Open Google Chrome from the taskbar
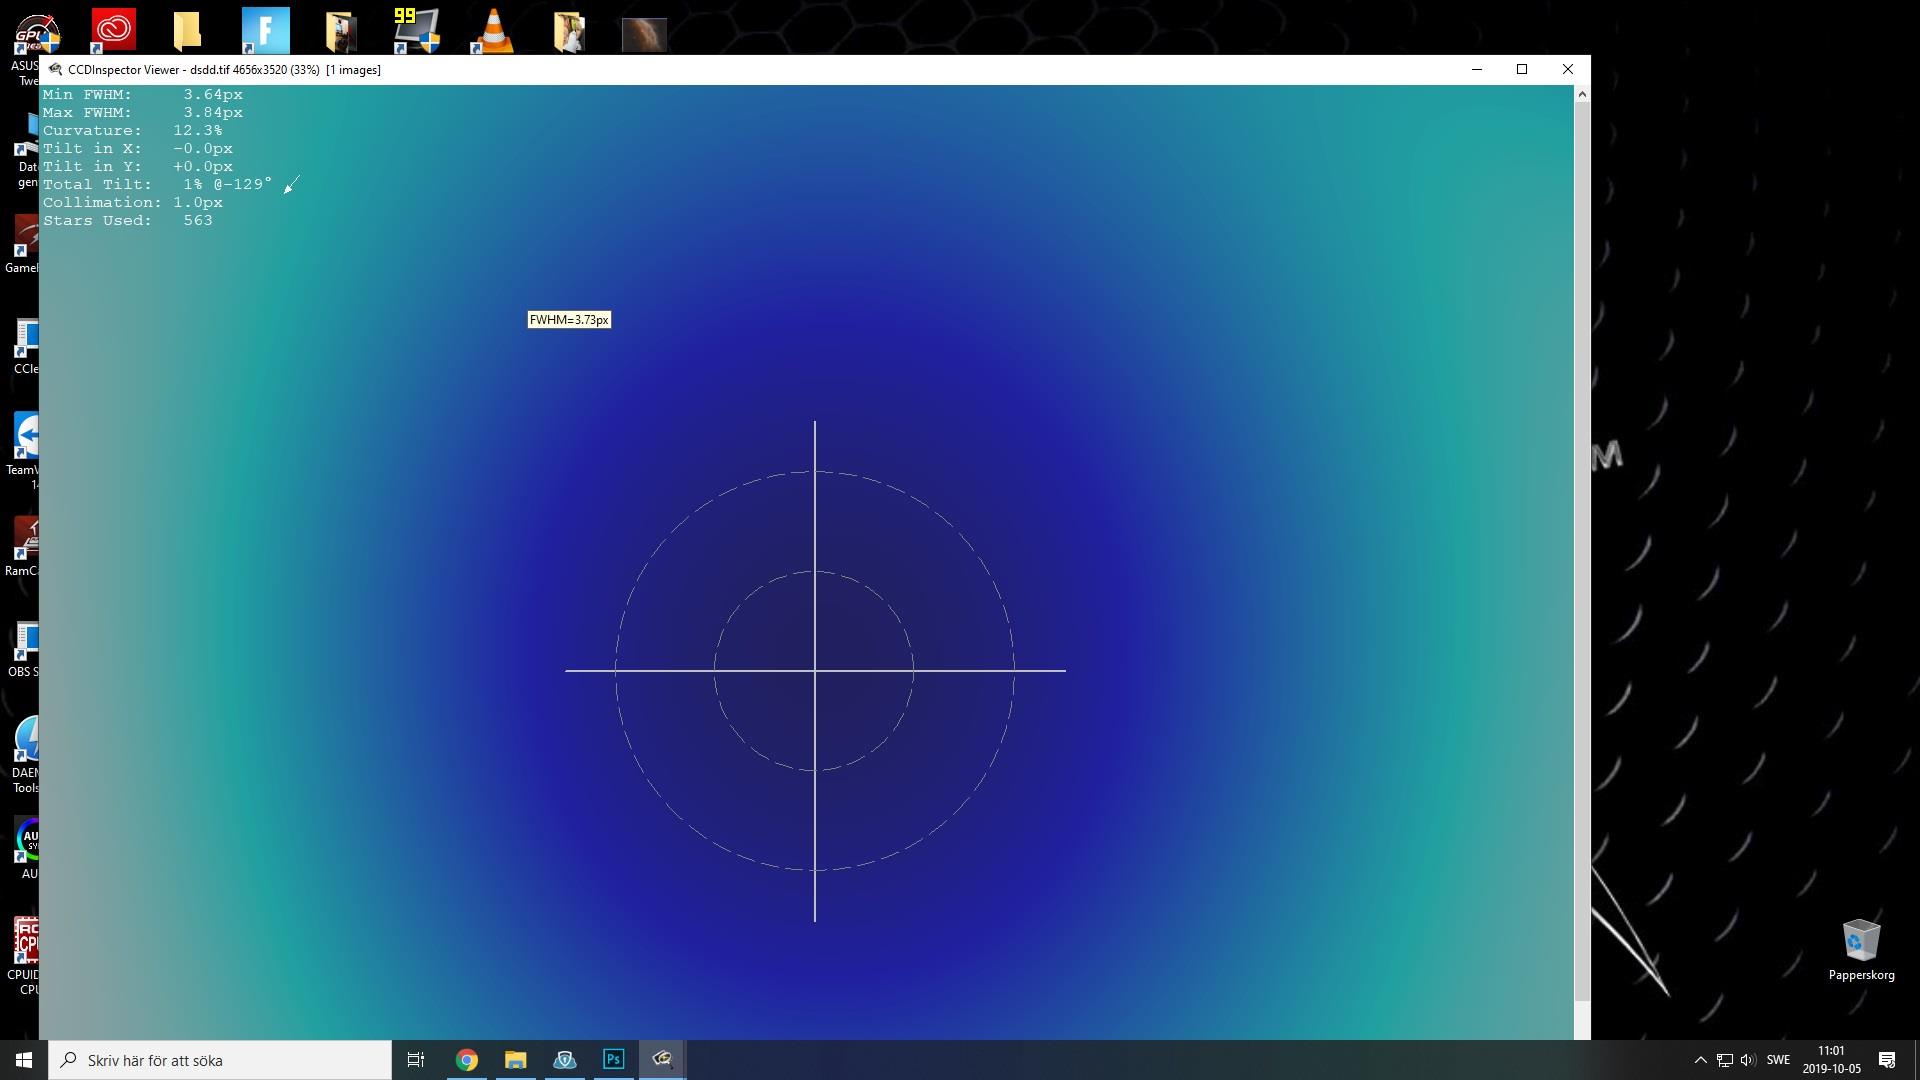Viewport: 1920px width, 1080px height. tap(467, 1059)
